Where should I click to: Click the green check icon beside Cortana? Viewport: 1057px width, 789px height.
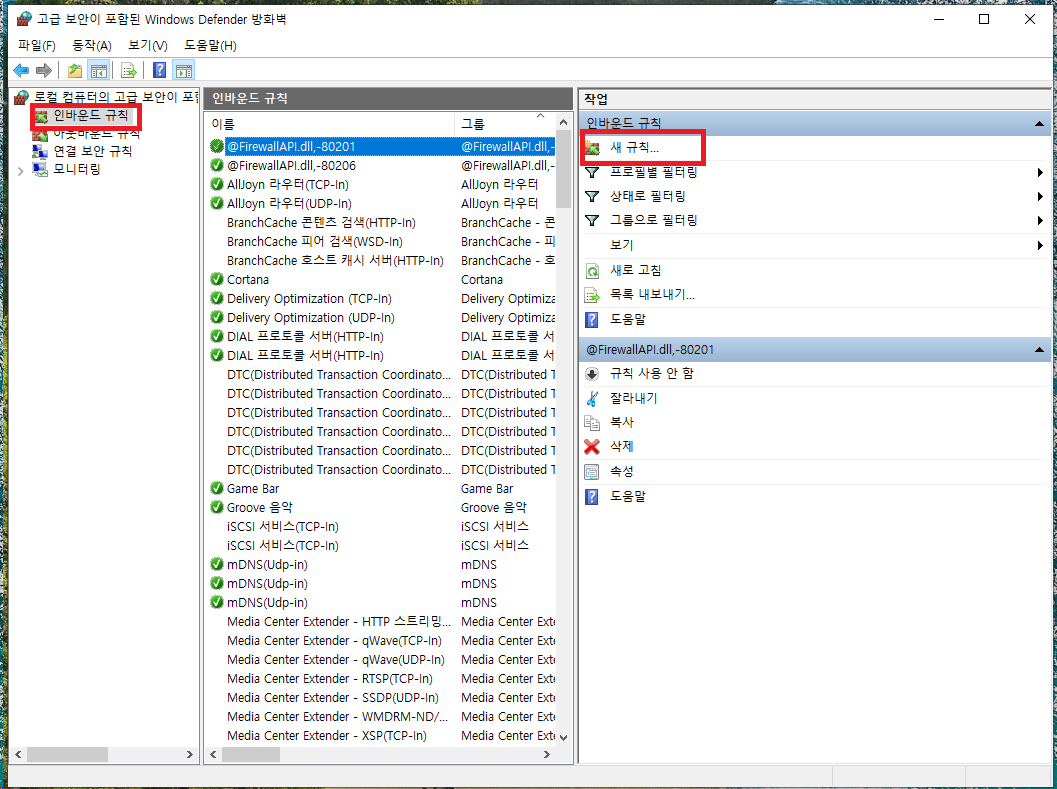(x=217, y=279)
